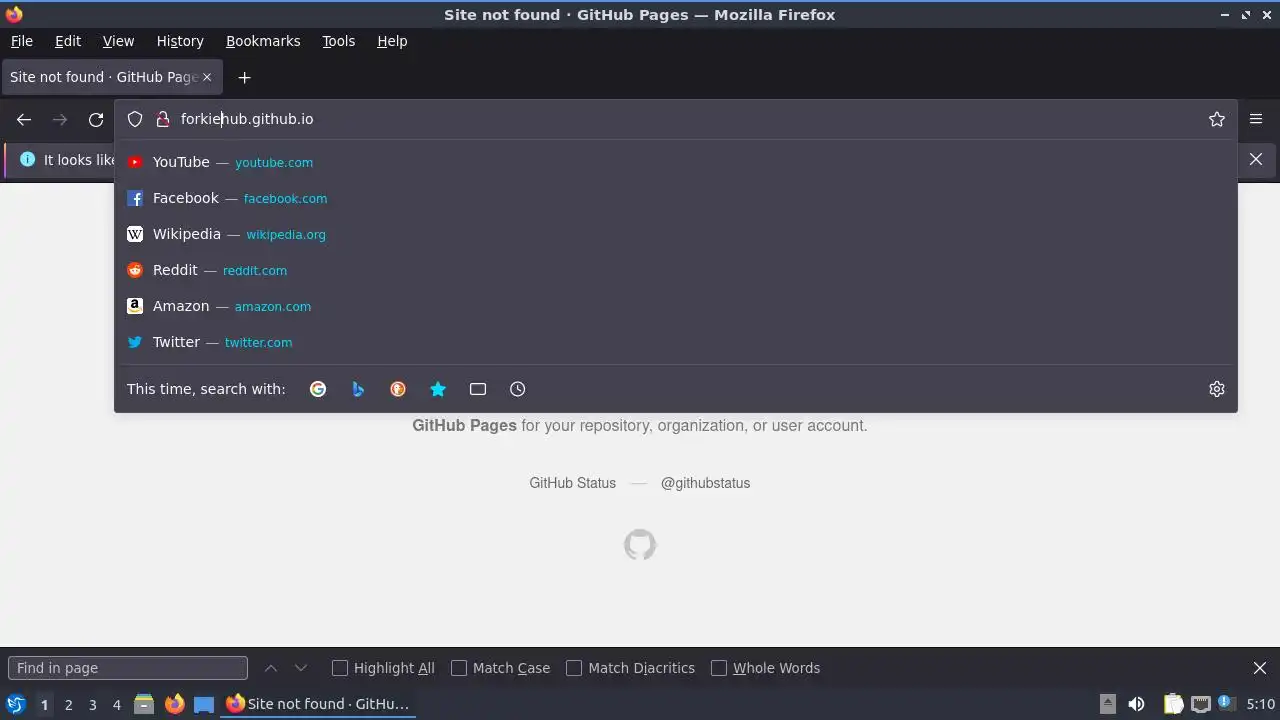The width and height of the screenshot is (1280, 720).
Task: Select Firefox window in the taskbar
Action: coord(318,704)
